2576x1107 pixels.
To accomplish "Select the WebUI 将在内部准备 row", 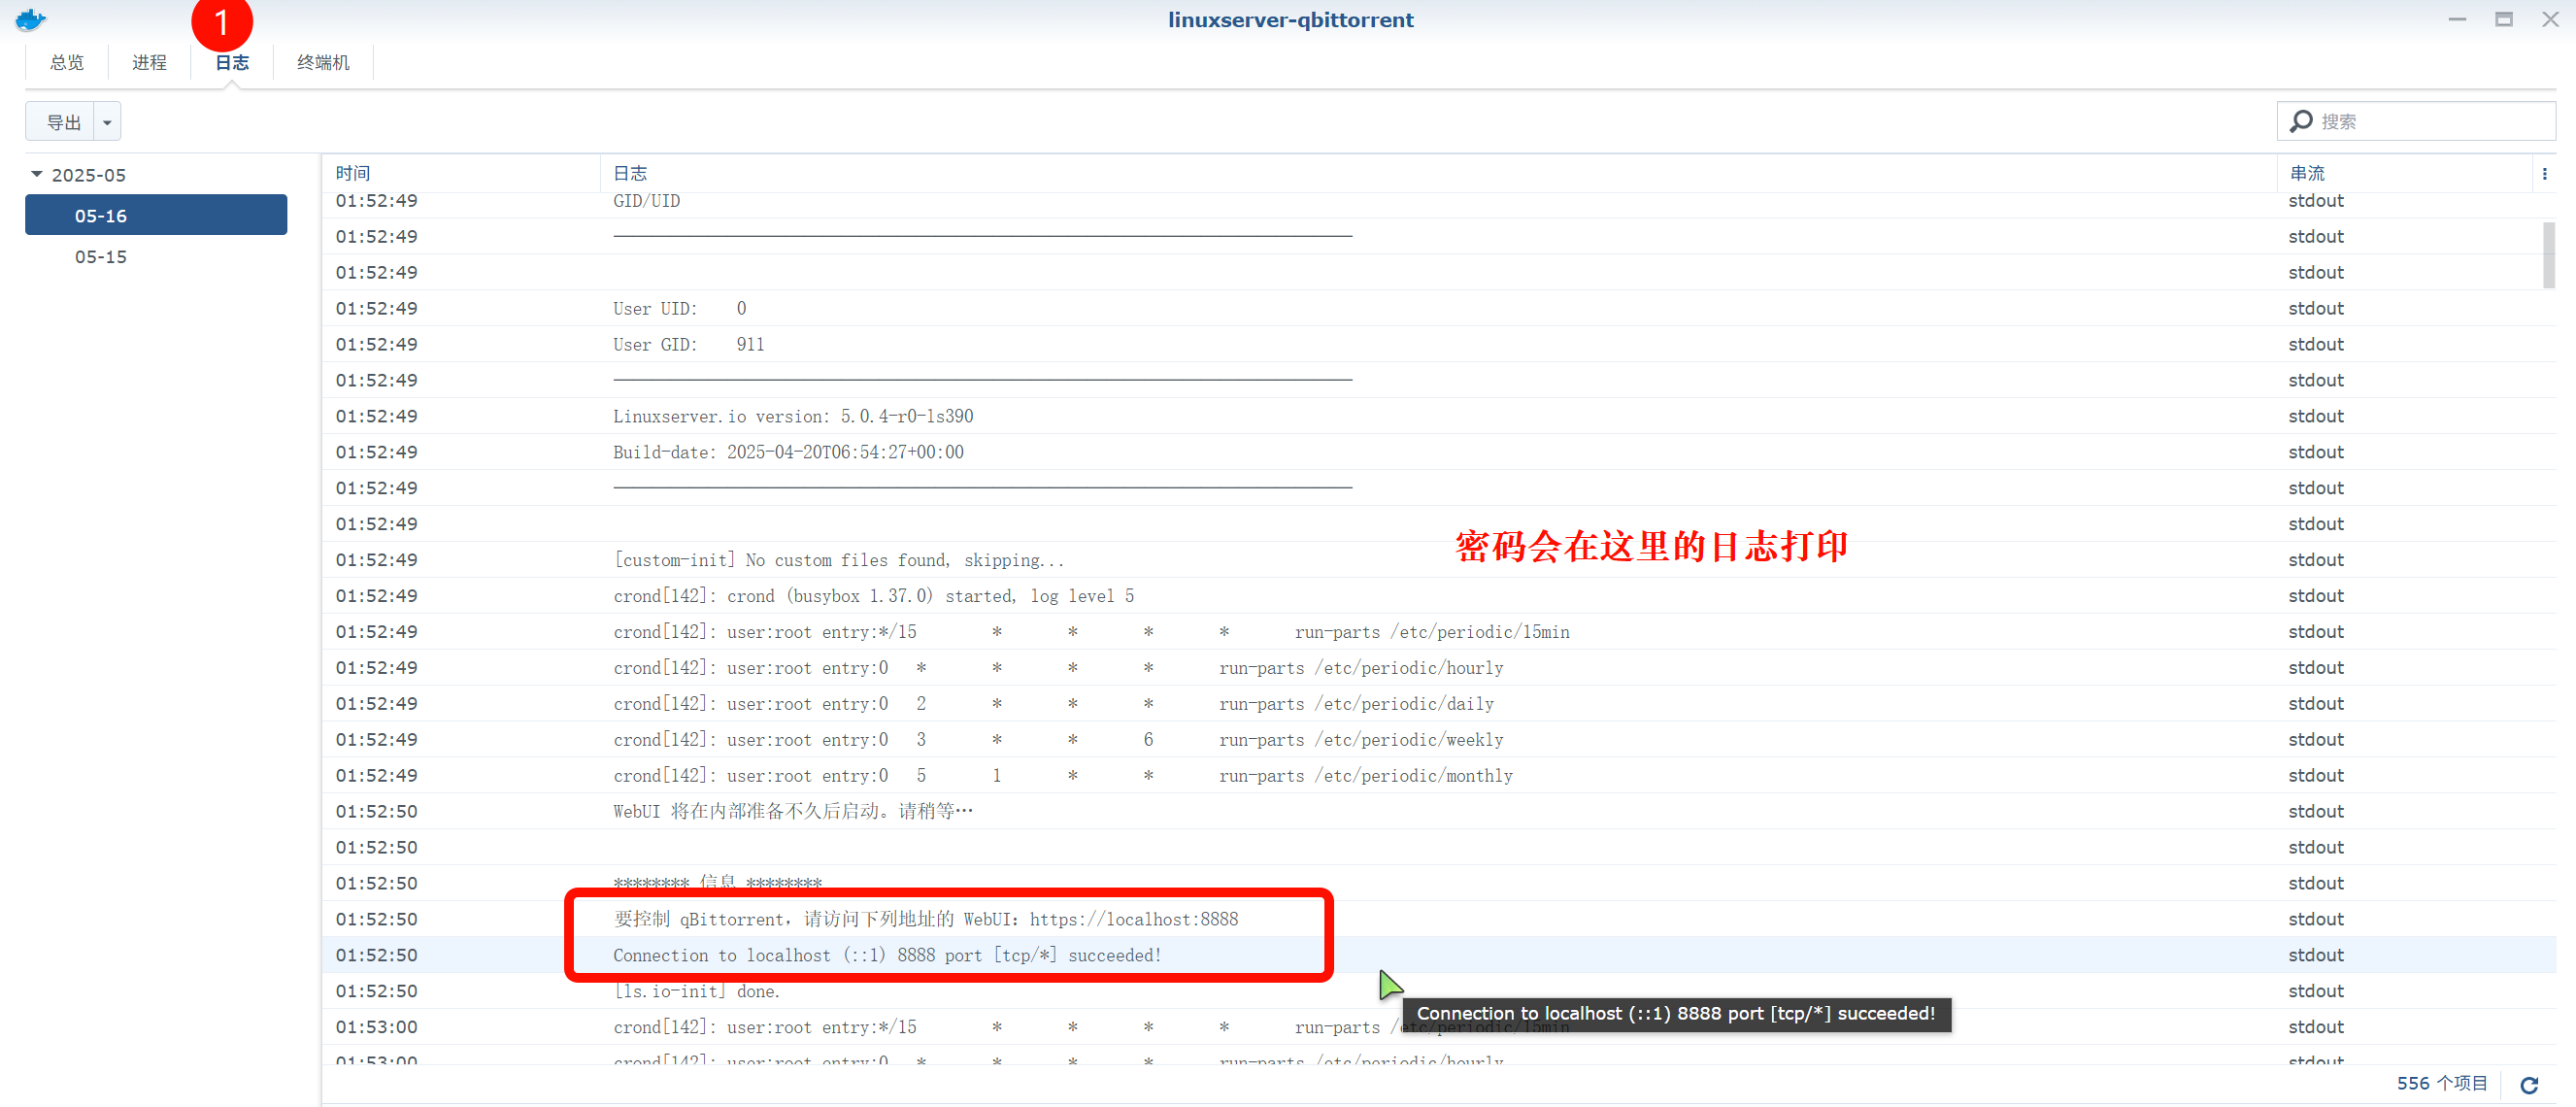I will (x=1438, y=811).
